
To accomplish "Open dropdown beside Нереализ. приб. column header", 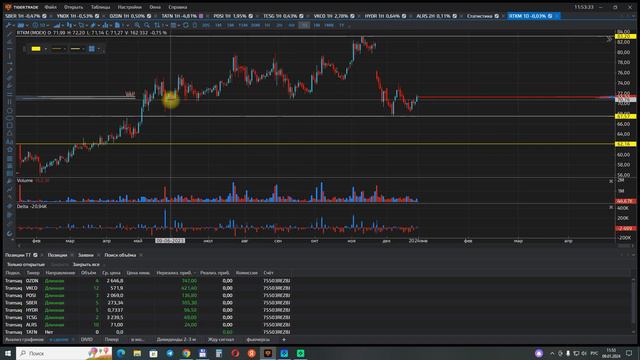I will tap(194, 273).
